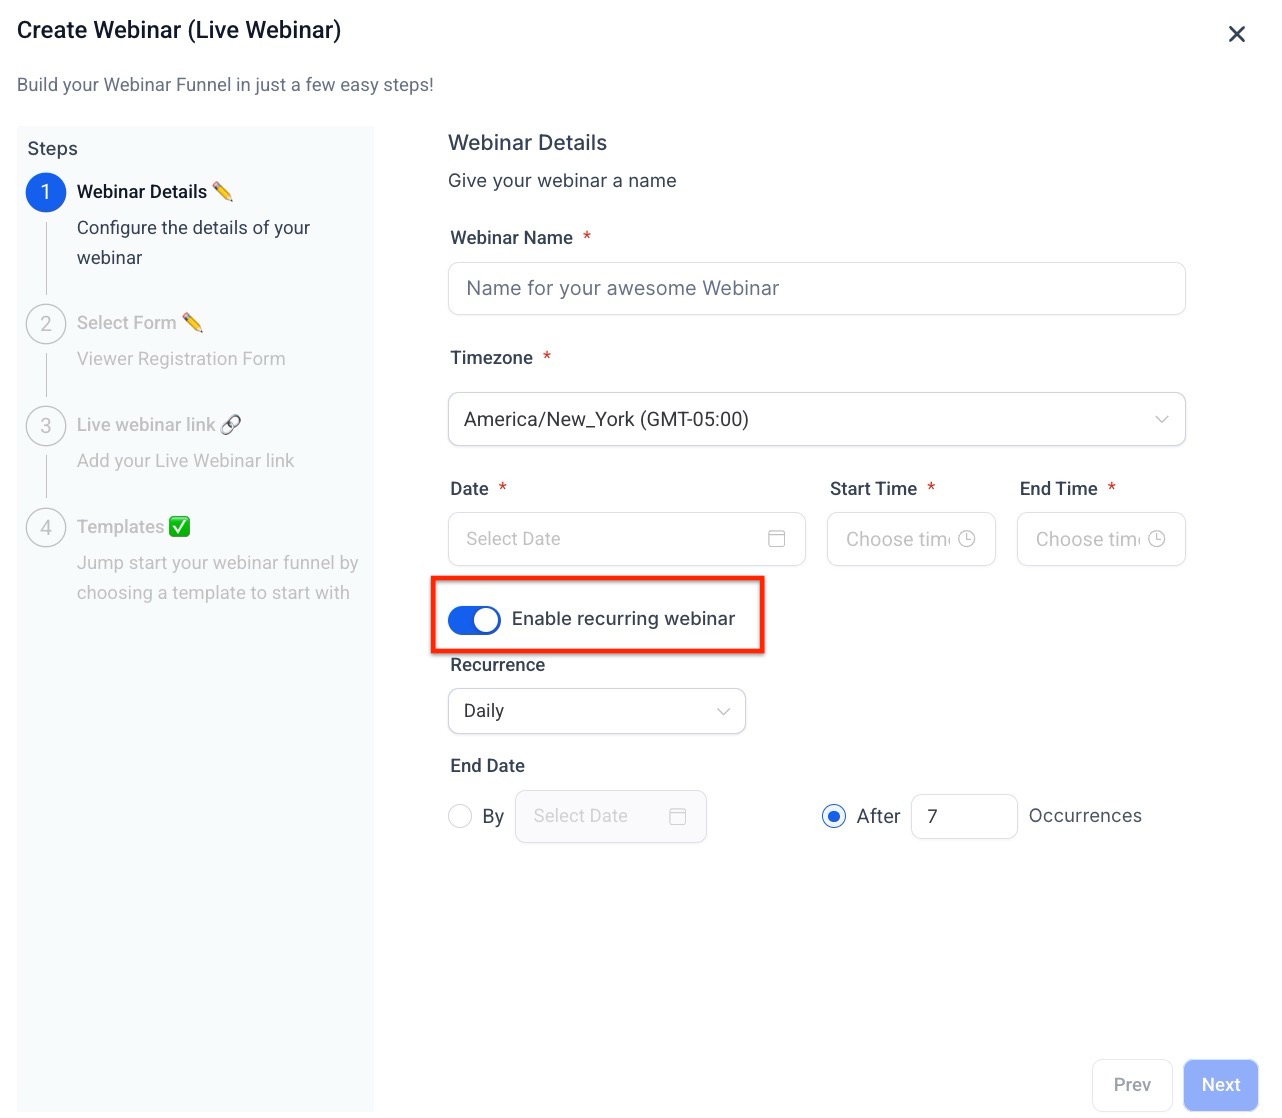Toggle off Enable recurring webinar switch

click(474, 620)
